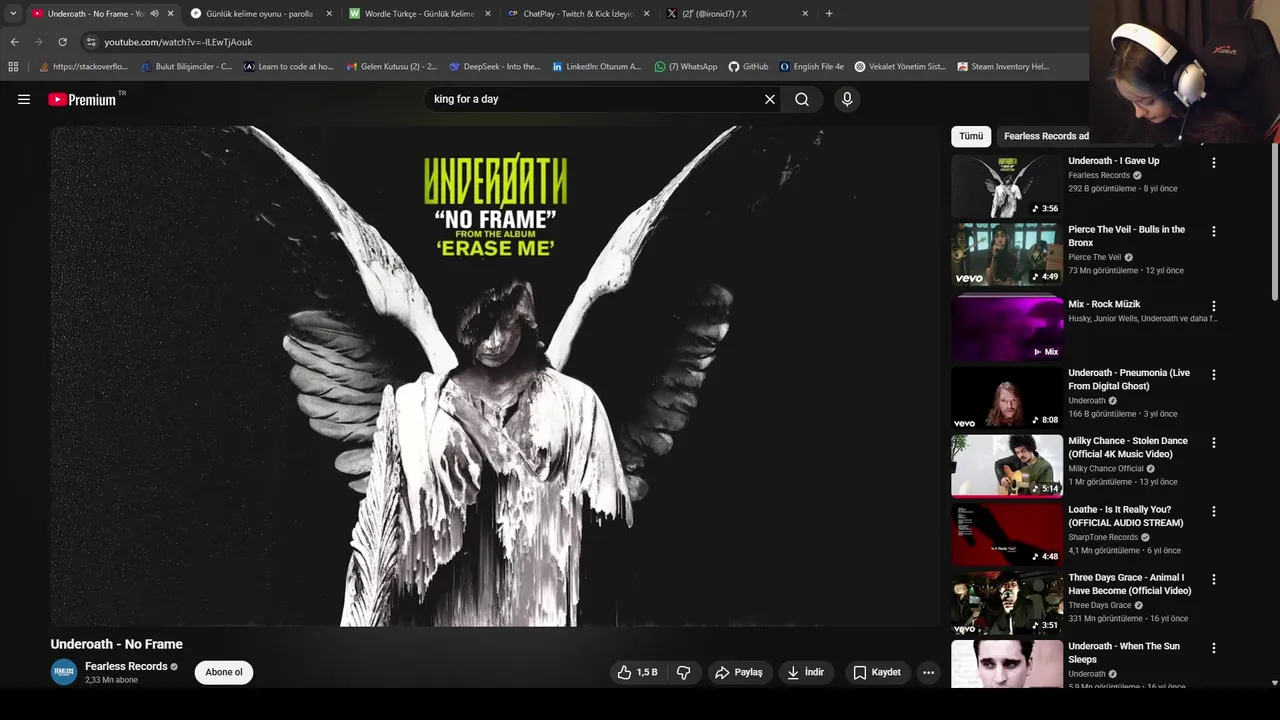The image size is (1280, 720).
Task: Open DeepSeek bookmark
Action: pyautogui.click(x=494, y=67)
